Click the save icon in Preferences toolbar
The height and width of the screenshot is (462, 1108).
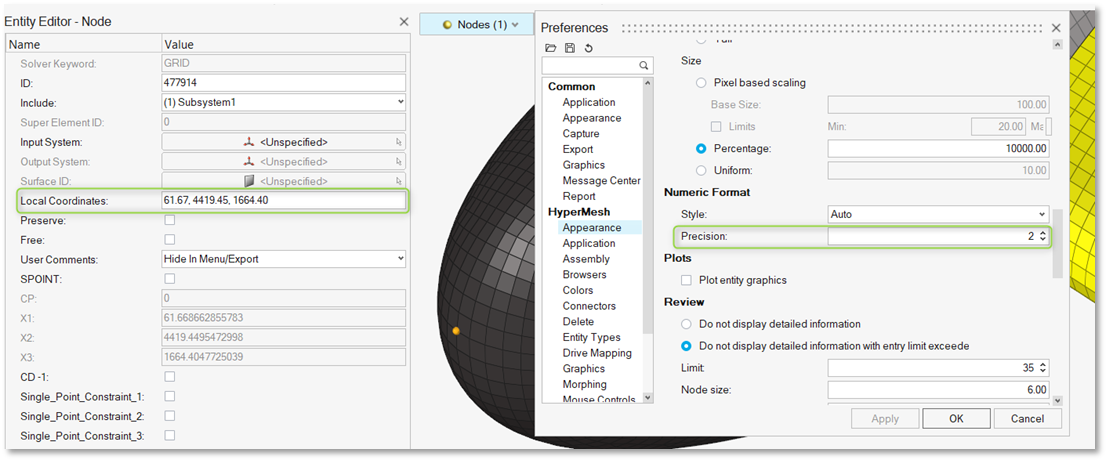pos(569,48)
